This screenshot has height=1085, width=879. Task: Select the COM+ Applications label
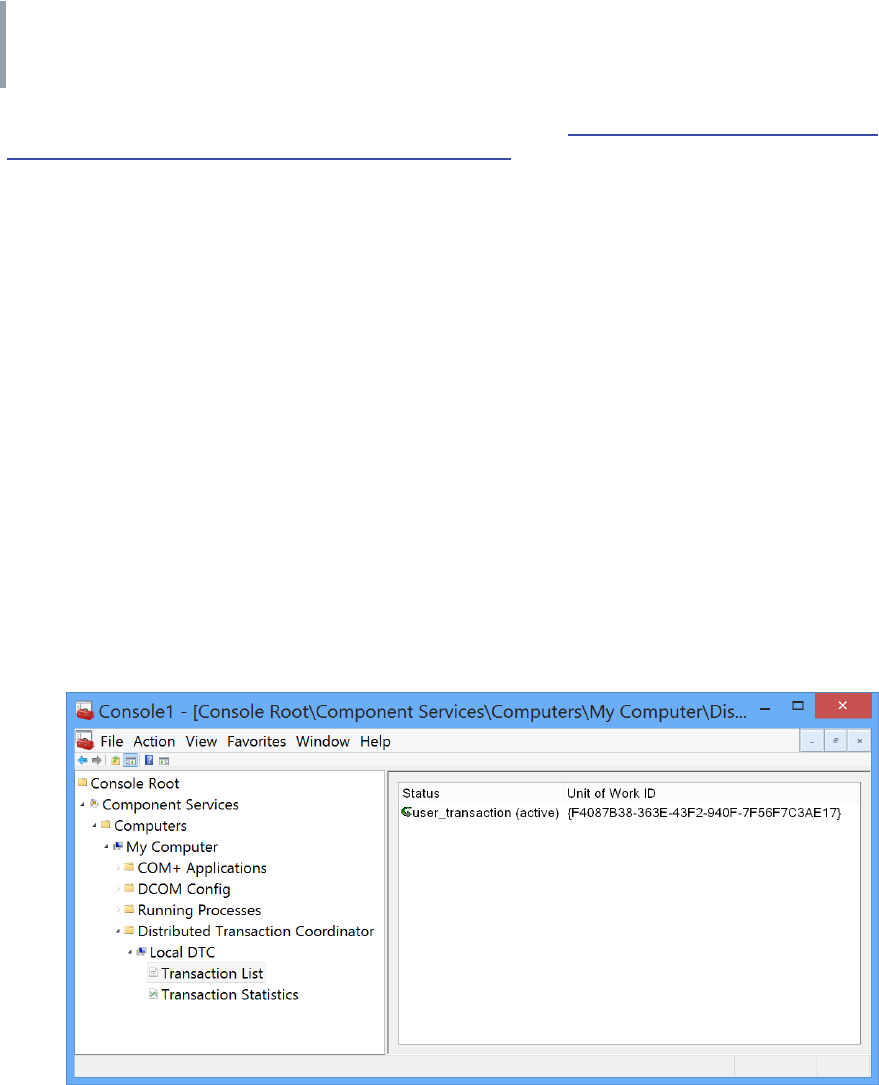202,868
